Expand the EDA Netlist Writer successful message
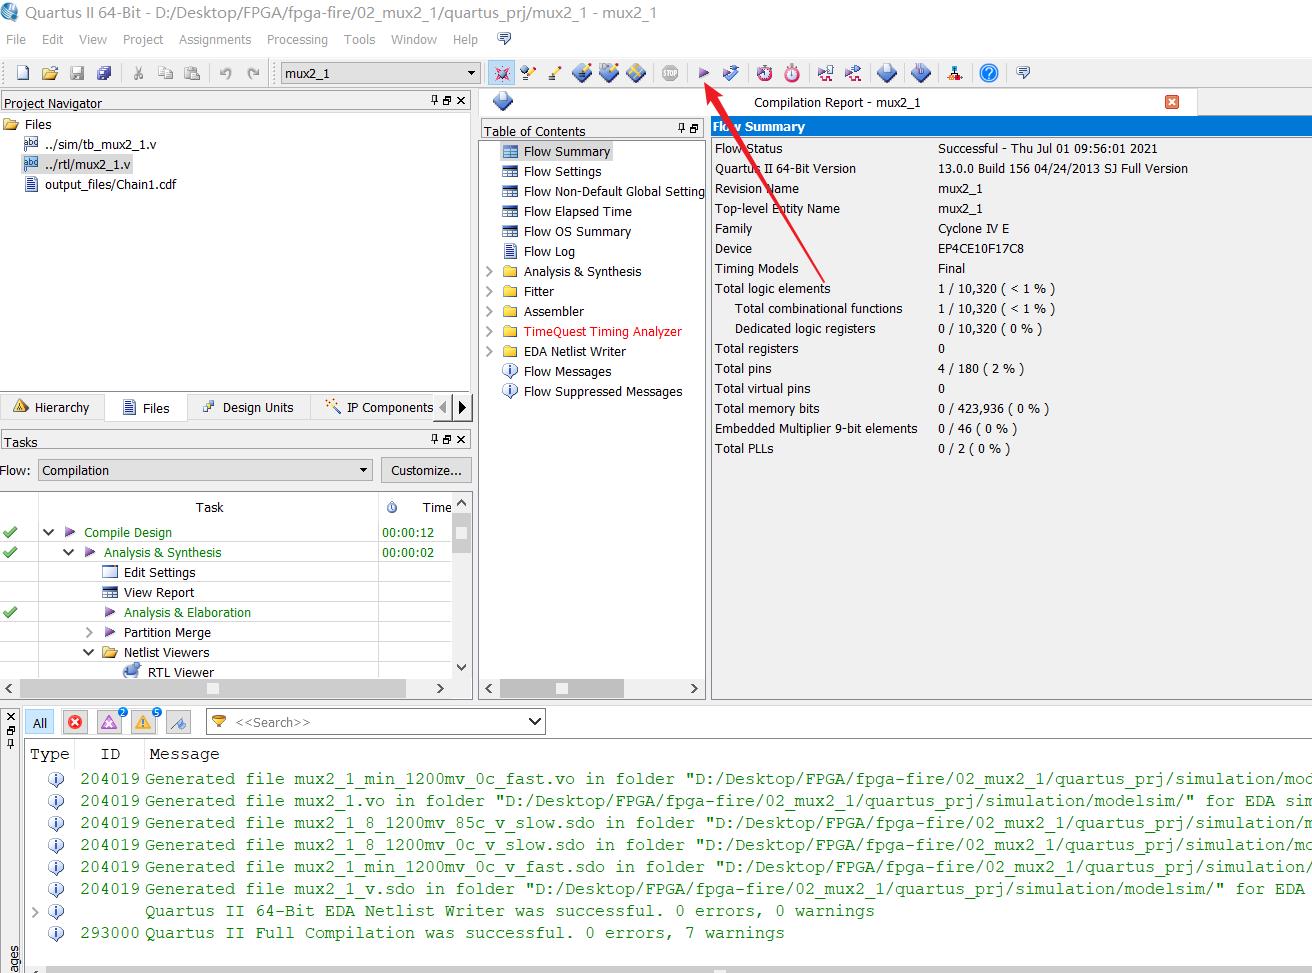Viewport: 1312px width, 973px height. click(36, 911)
